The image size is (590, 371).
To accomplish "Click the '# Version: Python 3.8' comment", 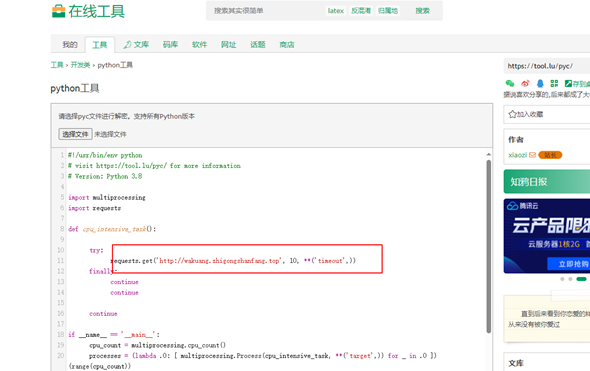I will point(105,176).
